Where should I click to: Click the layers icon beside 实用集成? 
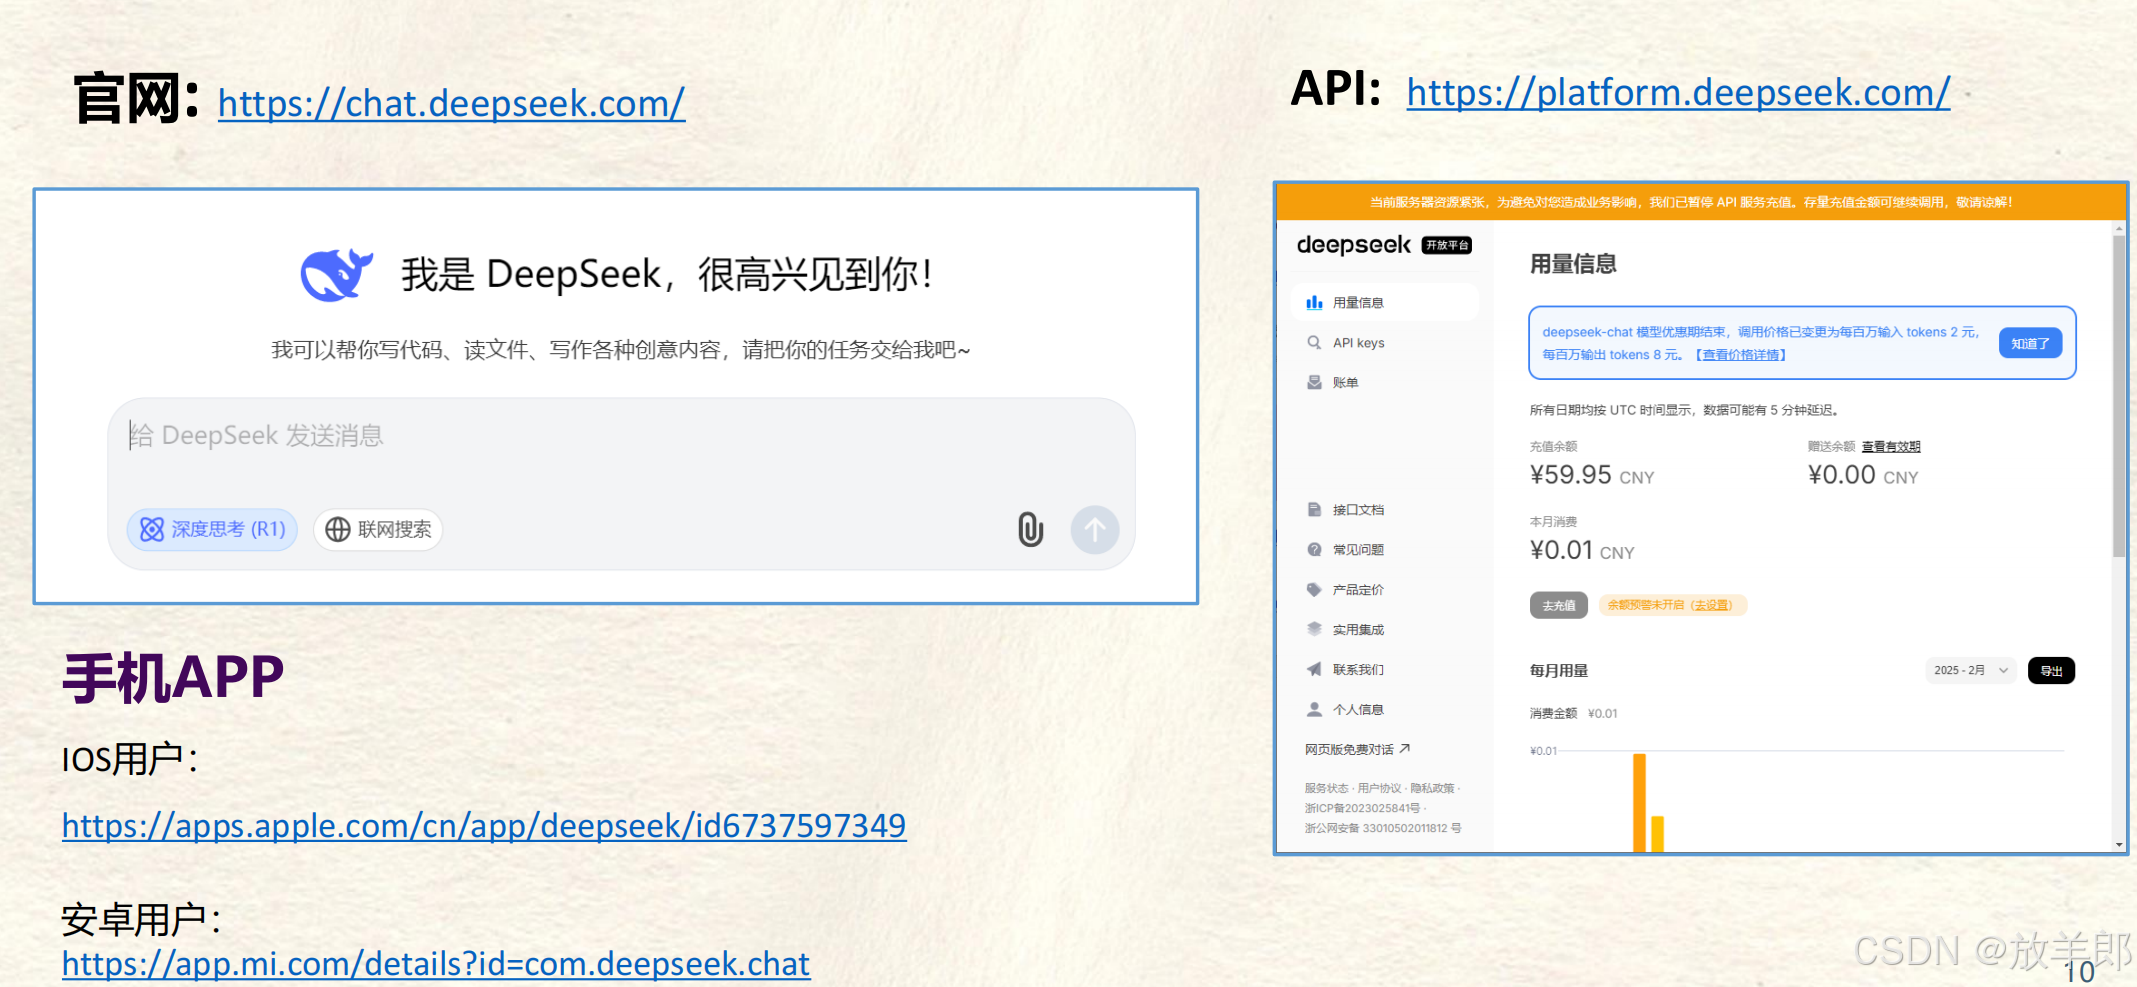coord(1314,629)
